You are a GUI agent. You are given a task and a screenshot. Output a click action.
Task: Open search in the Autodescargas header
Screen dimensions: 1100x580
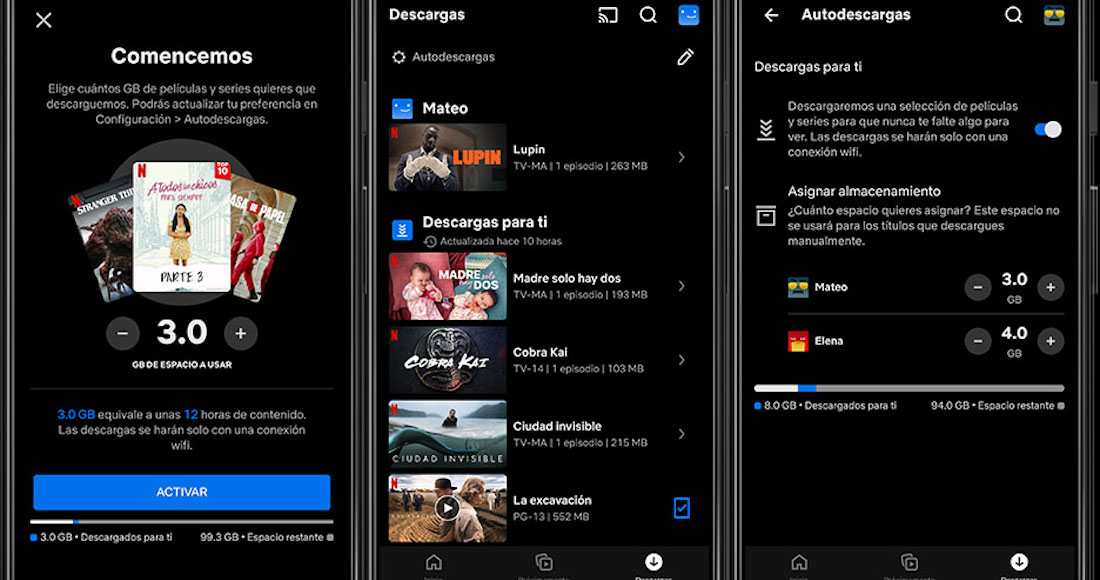click(x=1013, y=15)
